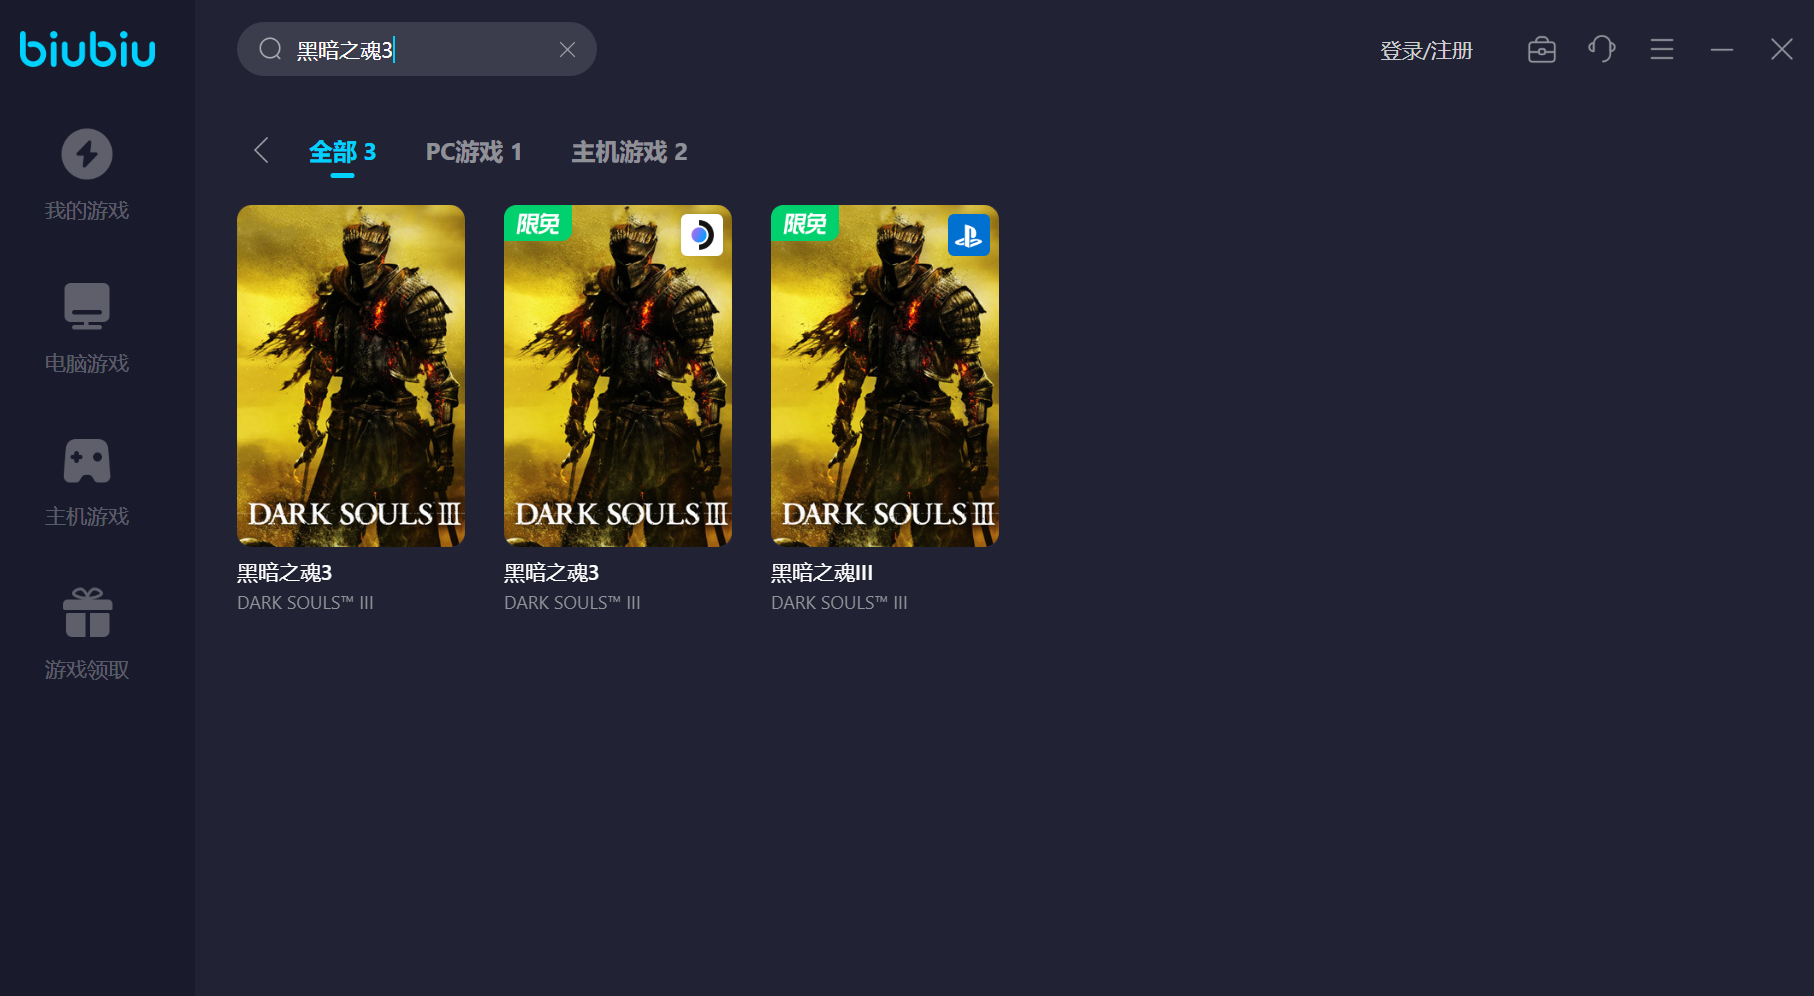Viewport: 1814px width, 996px height.
Task: Click the biubiu logo
Action: [88, 49]
